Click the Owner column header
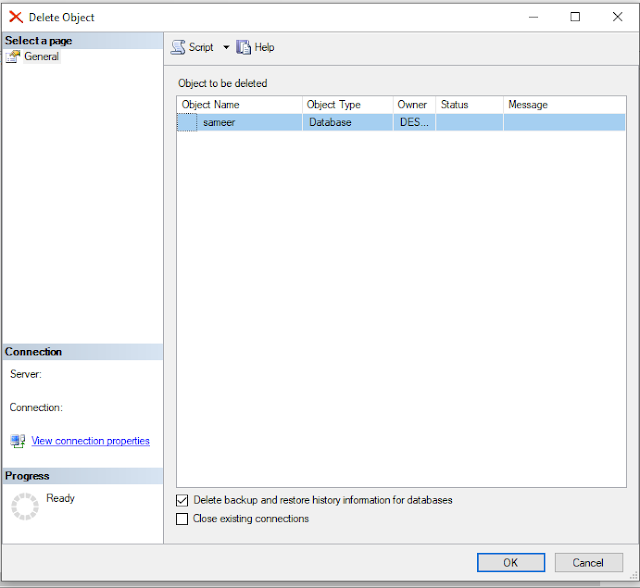This screenshot has height=588, width=640. pyautogui.click(x=415, y=105)
